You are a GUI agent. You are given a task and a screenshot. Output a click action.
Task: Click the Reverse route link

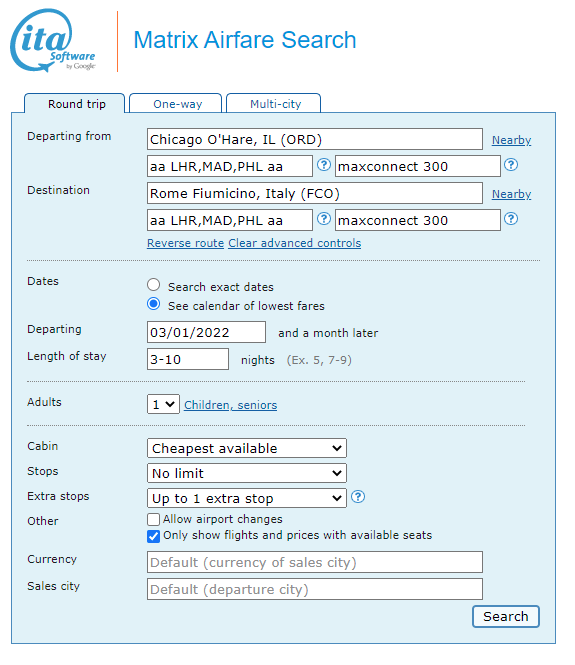[x=185, y=243]
